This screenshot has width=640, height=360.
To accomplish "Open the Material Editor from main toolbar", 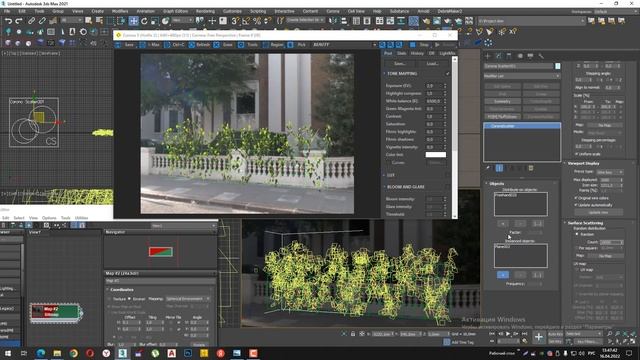I will 413,20.
